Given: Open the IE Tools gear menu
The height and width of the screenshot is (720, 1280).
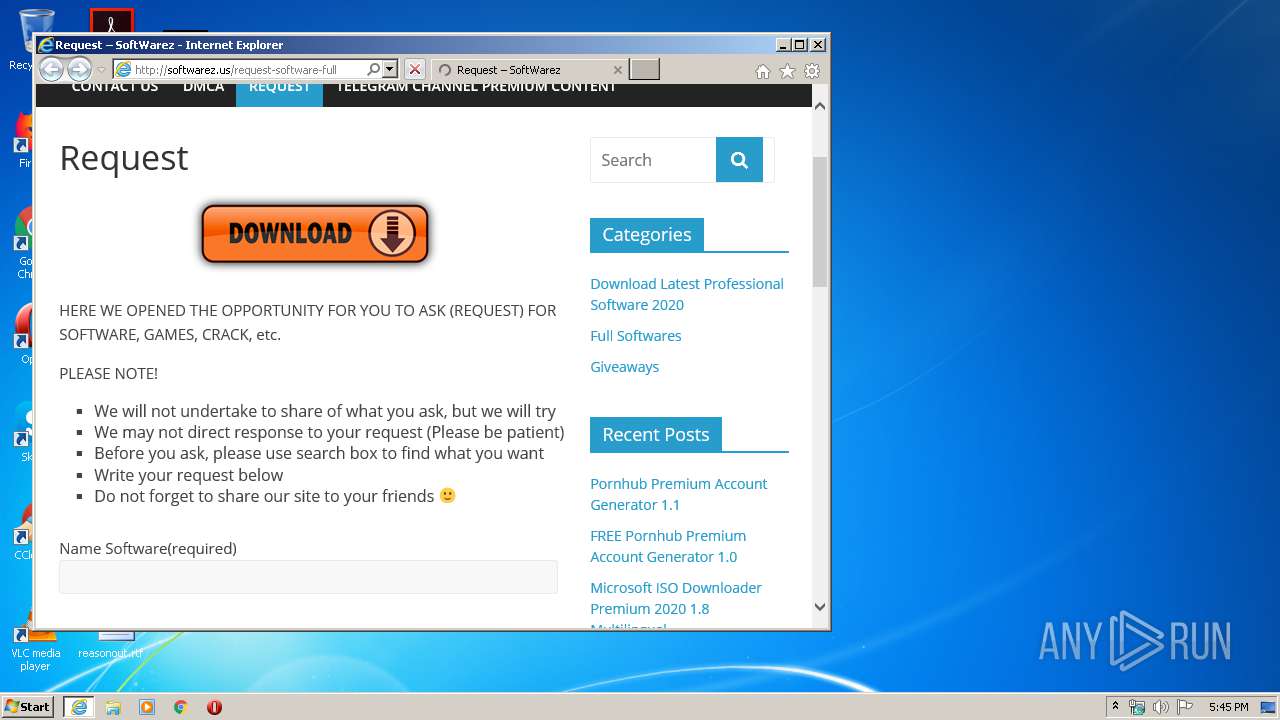Looking at the screenshot, I should [812, 71].
